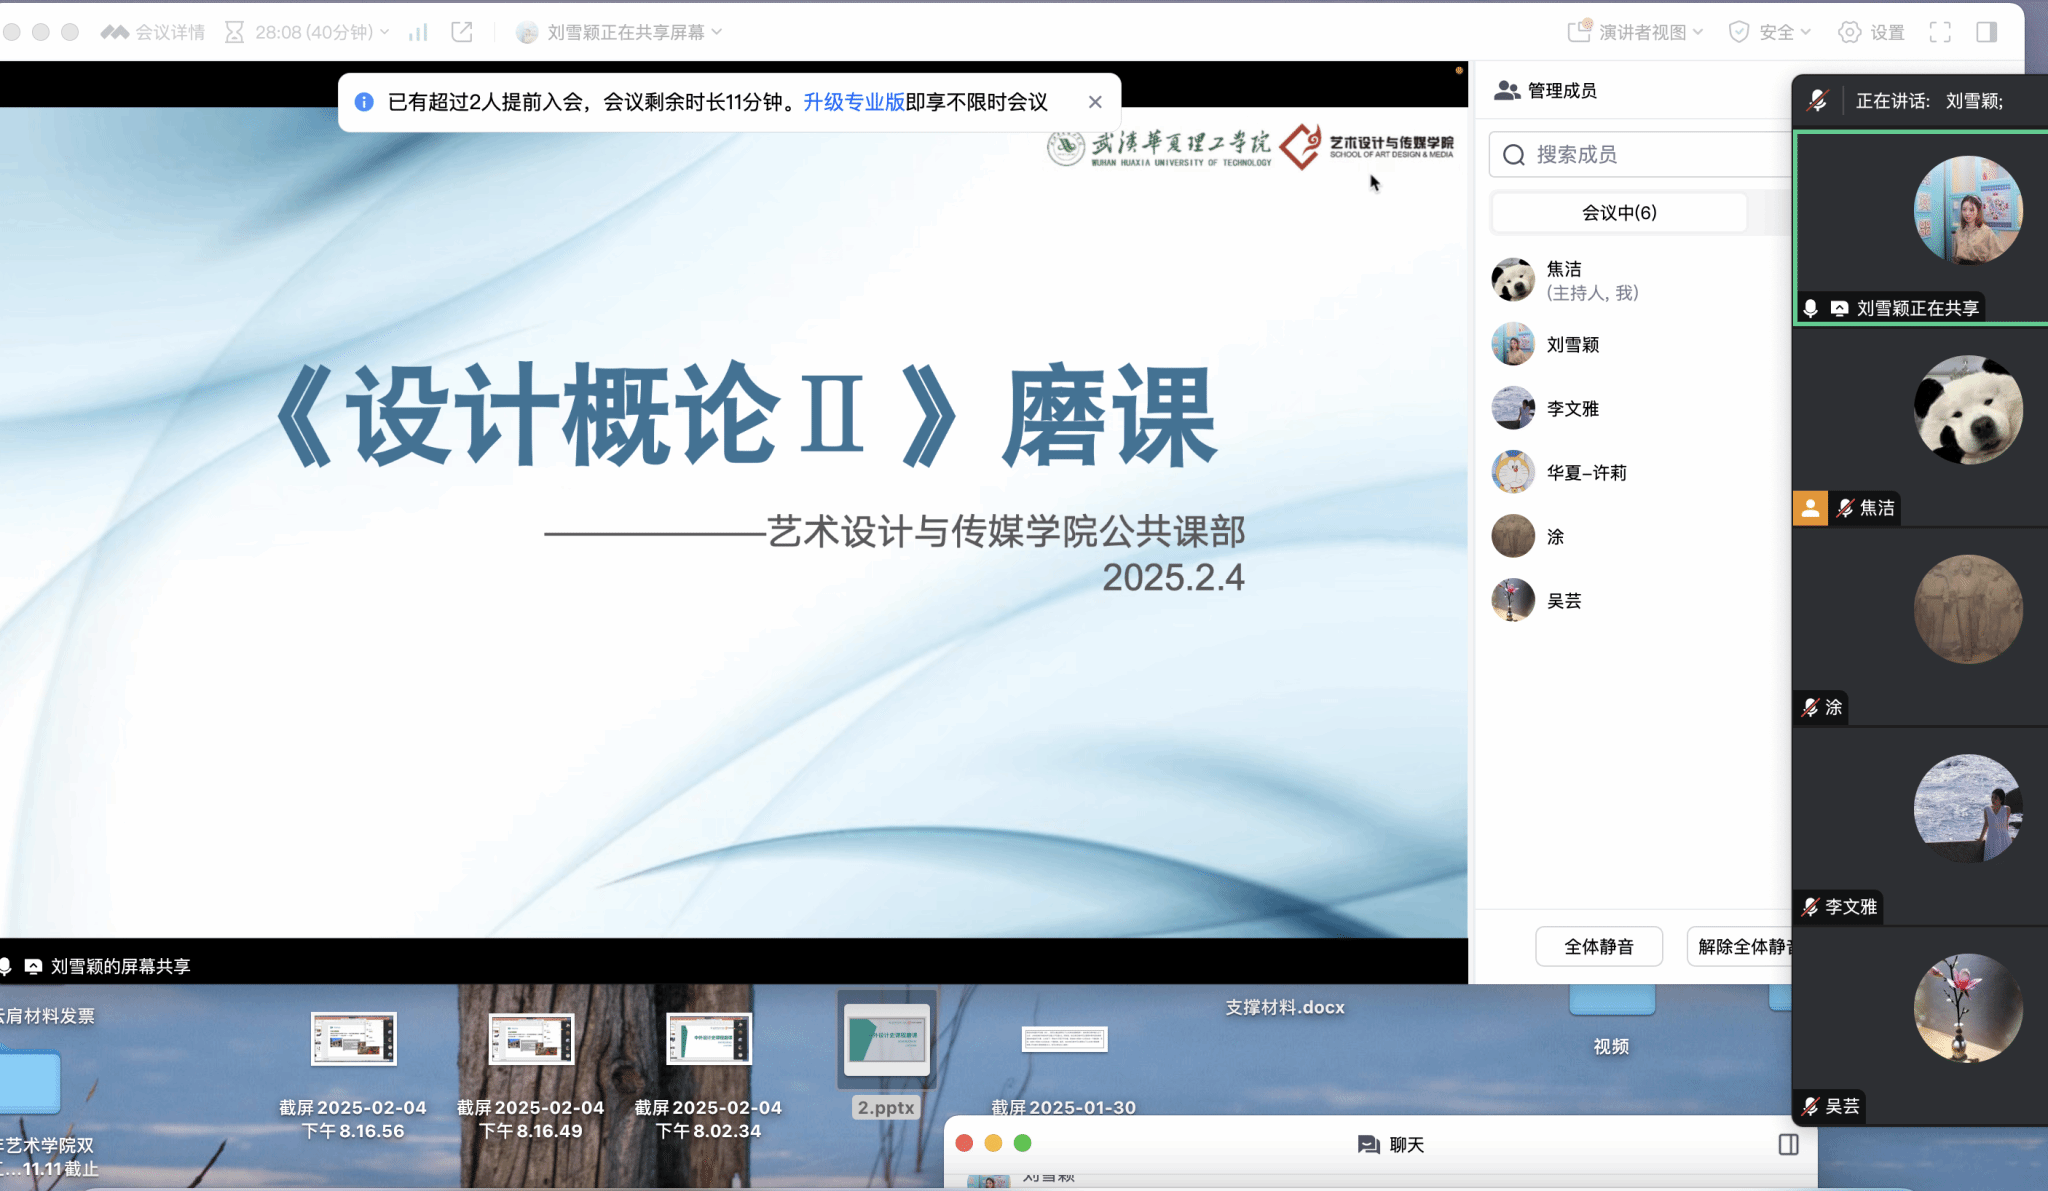Check network signal strength bars icon

point(418,32)
